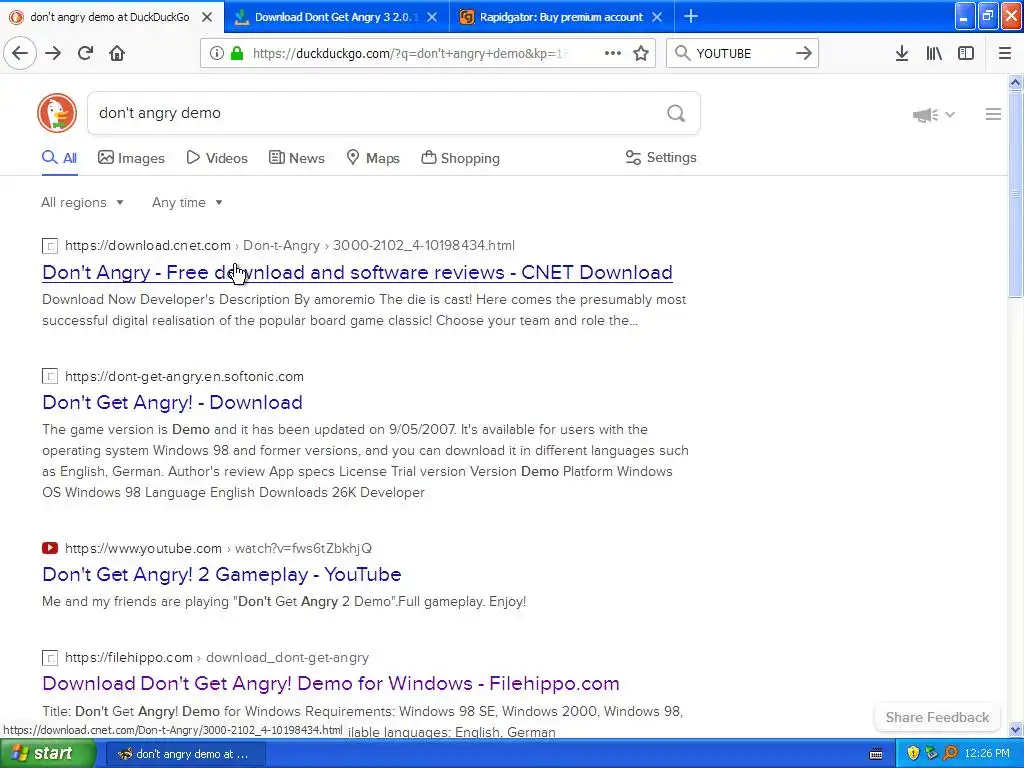The height and width of the screenshot is (768, 1024).
Task: Click the softonic result favicon
Action: pyautogui.click(x=50, y=376)
